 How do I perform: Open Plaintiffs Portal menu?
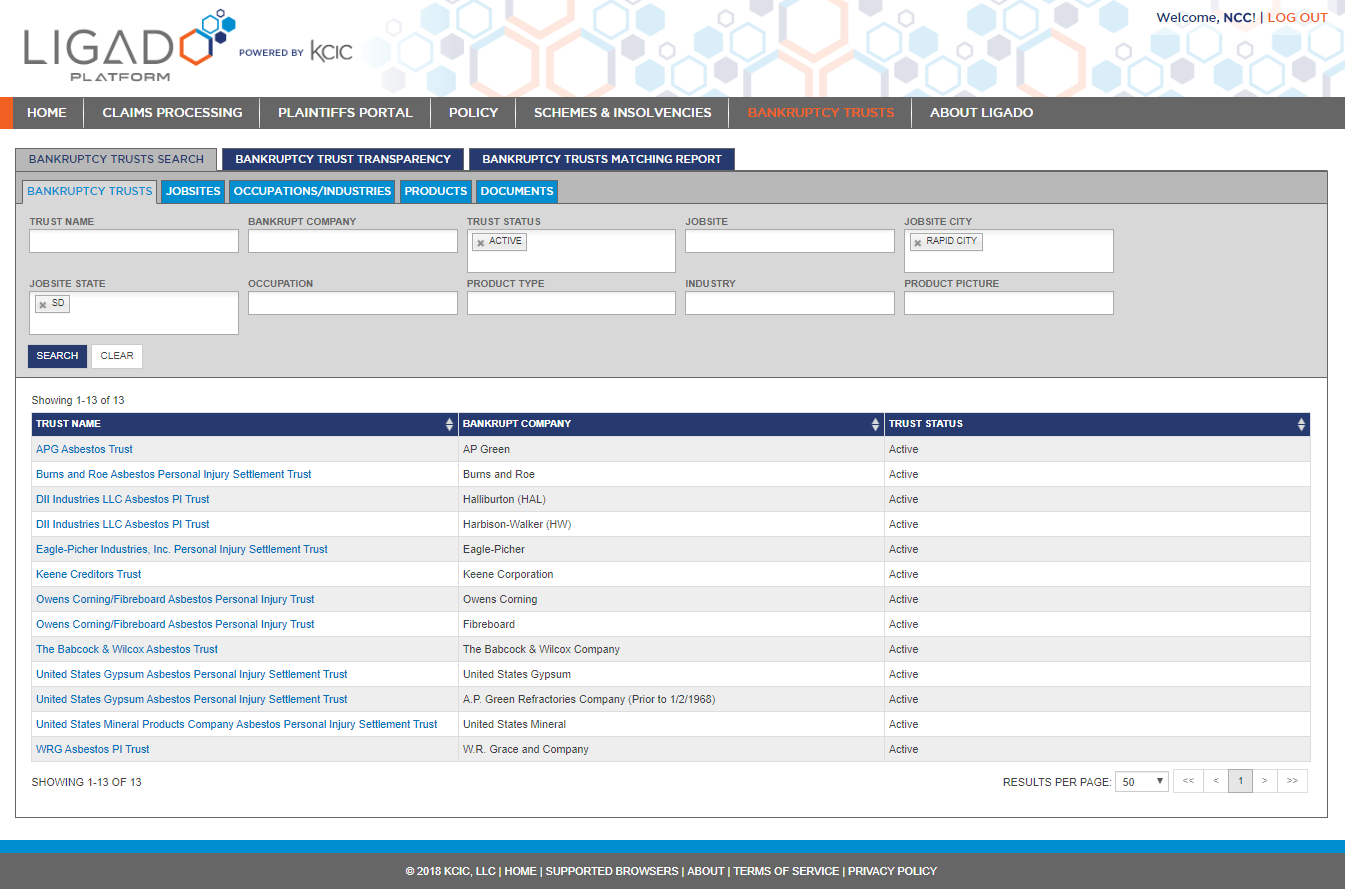(x=345, y=113)
